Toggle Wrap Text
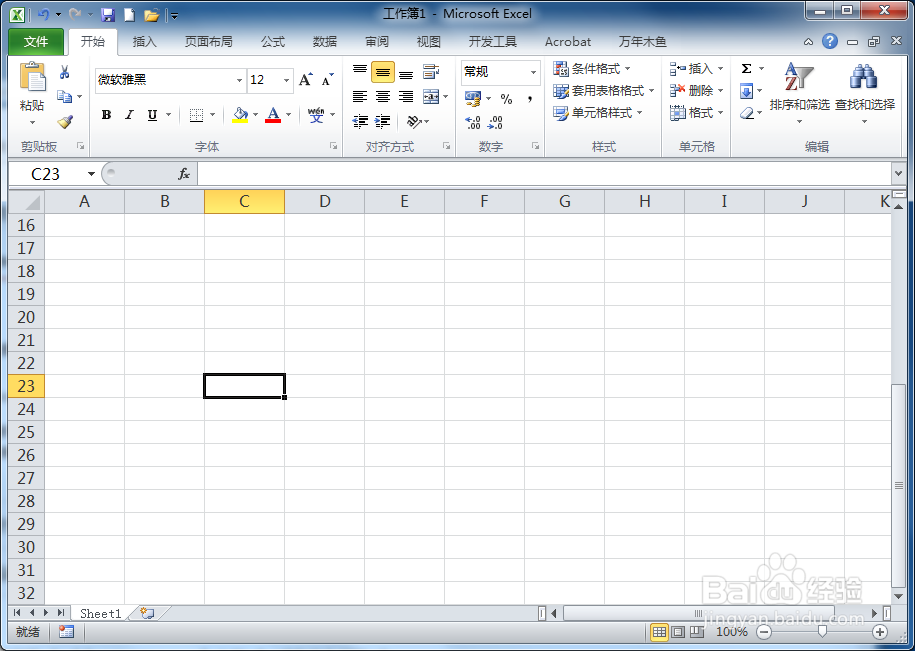The image size is (915, 651). click(x=431, y=72)
